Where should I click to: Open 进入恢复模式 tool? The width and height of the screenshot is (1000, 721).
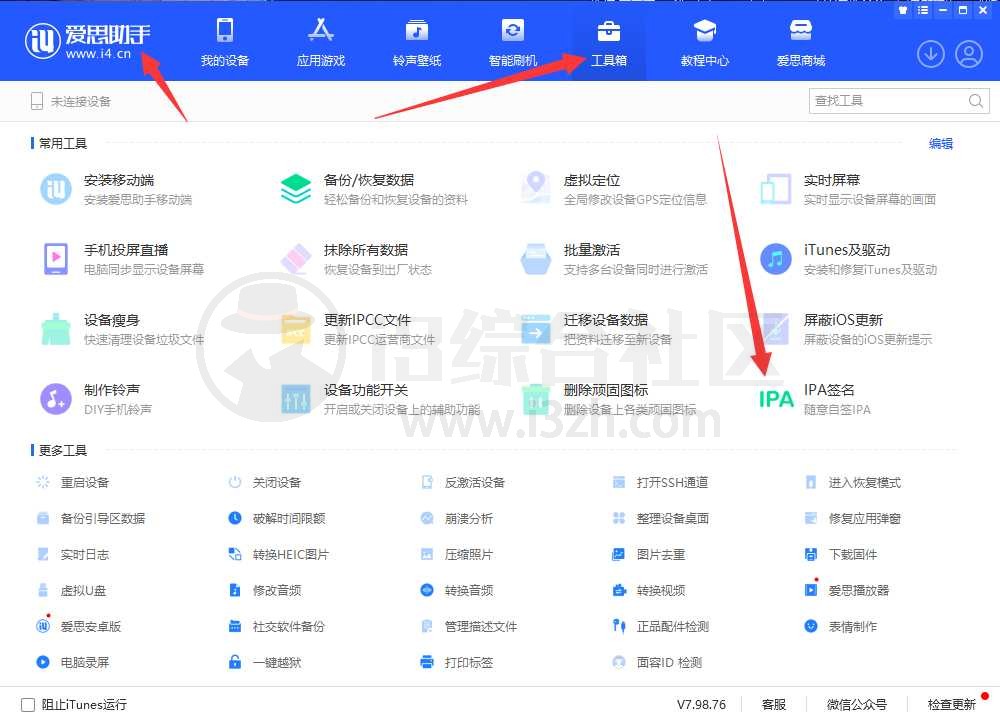(x=853, y=483)
